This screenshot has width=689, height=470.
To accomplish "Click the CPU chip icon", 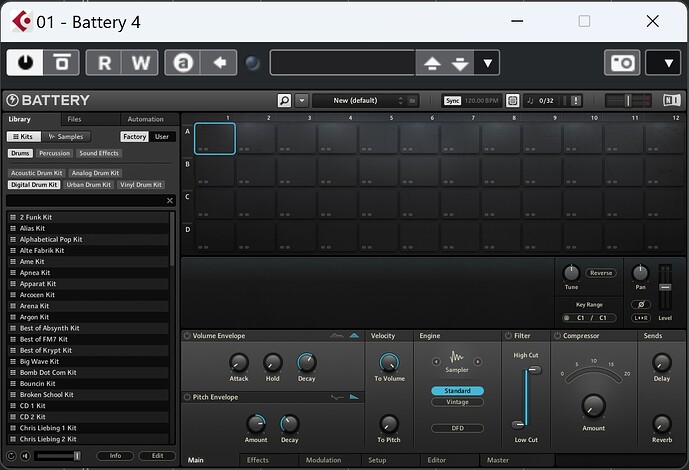I will pos(512,101).
